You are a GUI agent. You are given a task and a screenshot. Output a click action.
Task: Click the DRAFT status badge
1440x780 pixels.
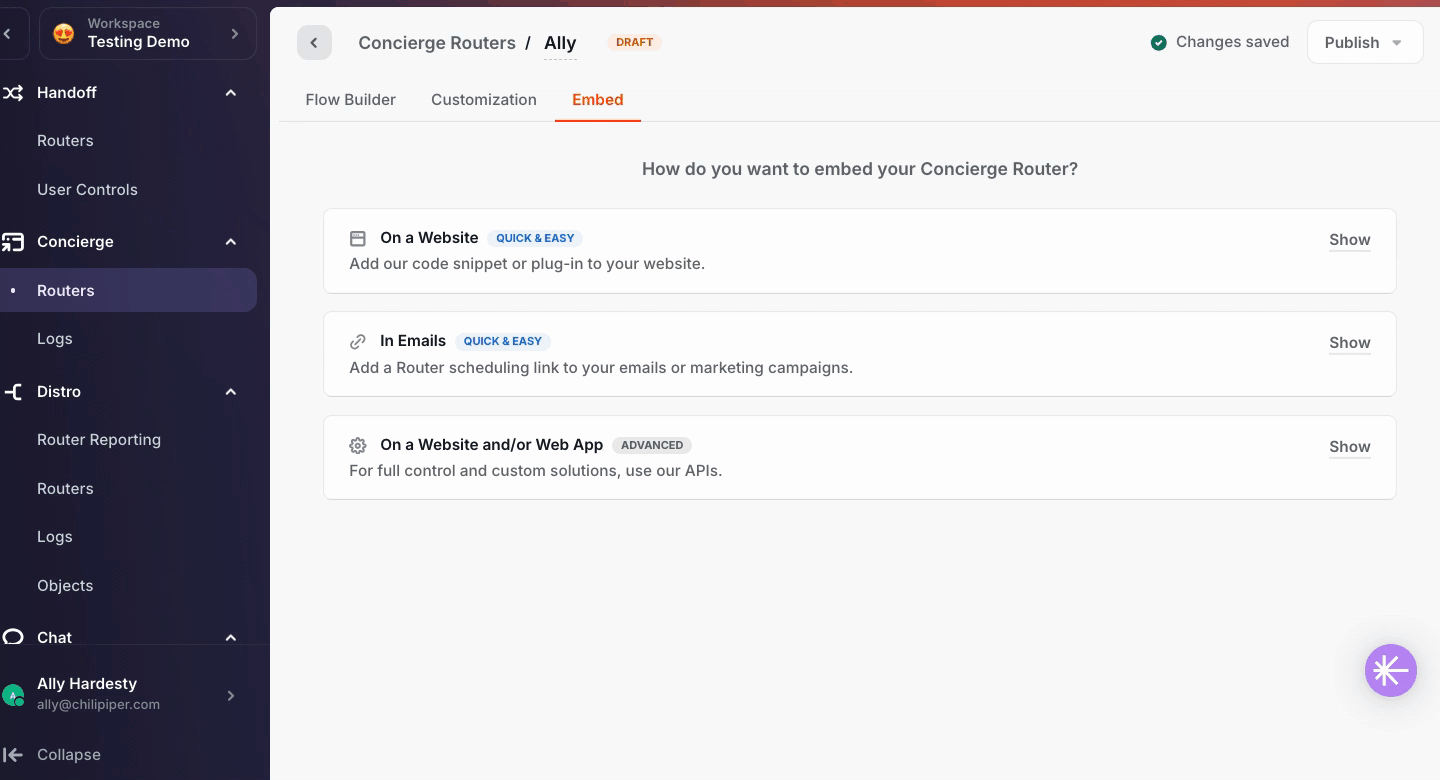(x=635, y=42)
